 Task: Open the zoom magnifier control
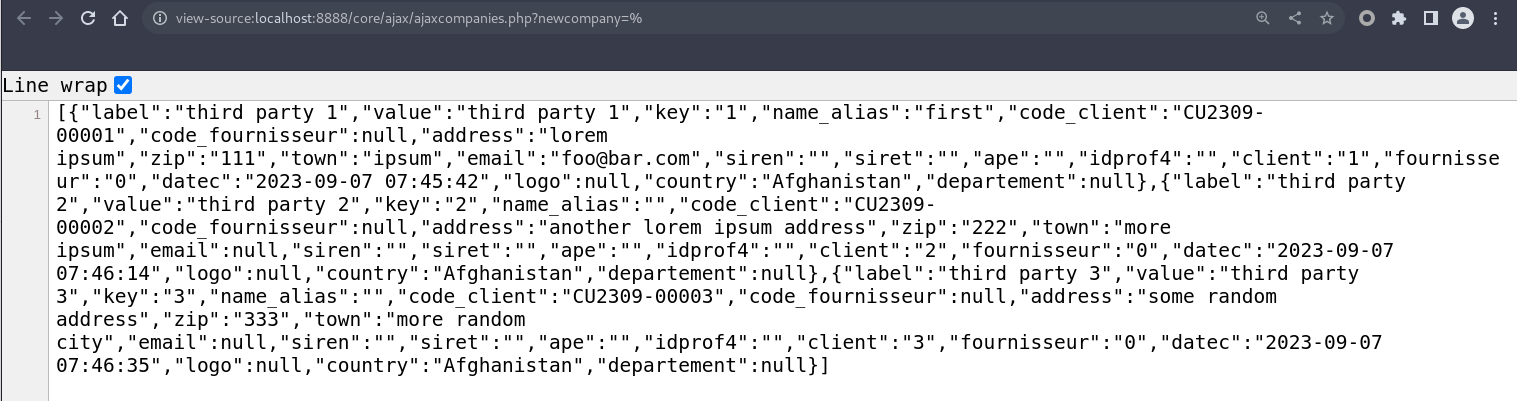tap(1263, 18)
